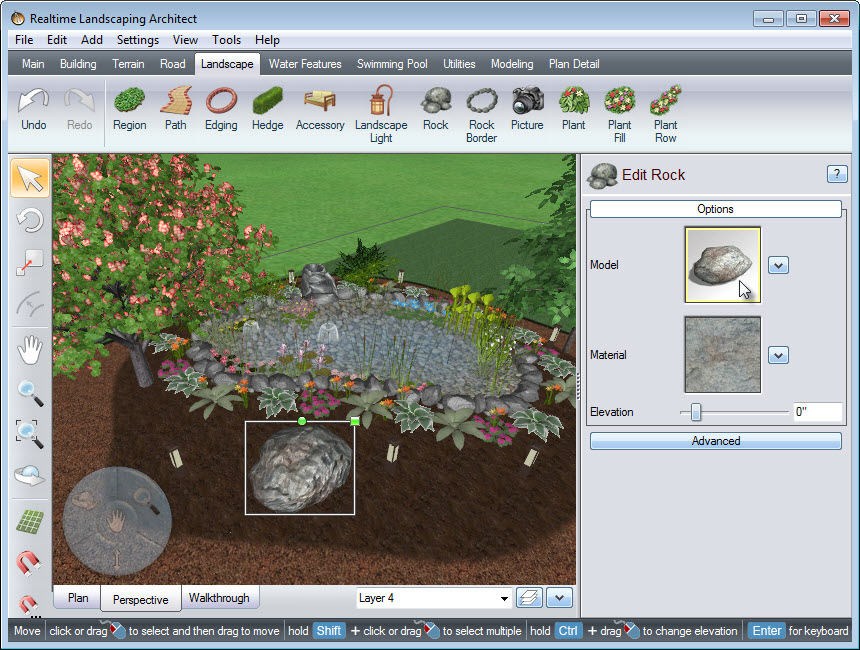The image size is (860, 650).
Task: Choose the pan hand tool
Action: pos(30,349)
